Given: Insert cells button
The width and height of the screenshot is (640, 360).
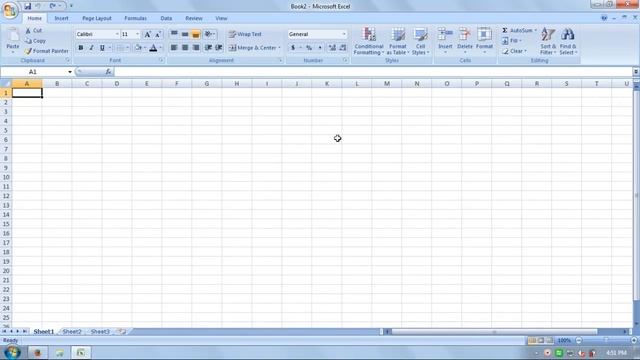Looking at the screenshot, I should (x=445, y=41).
